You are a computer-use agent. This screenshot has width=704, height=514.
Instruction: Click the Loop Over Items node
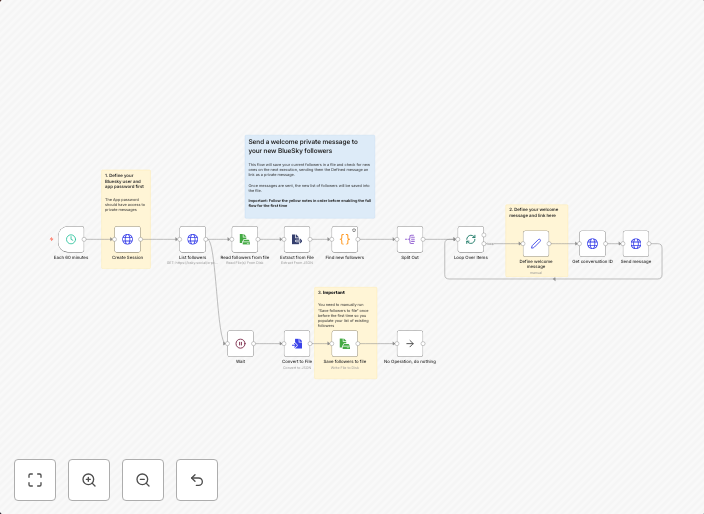(471, 239)
